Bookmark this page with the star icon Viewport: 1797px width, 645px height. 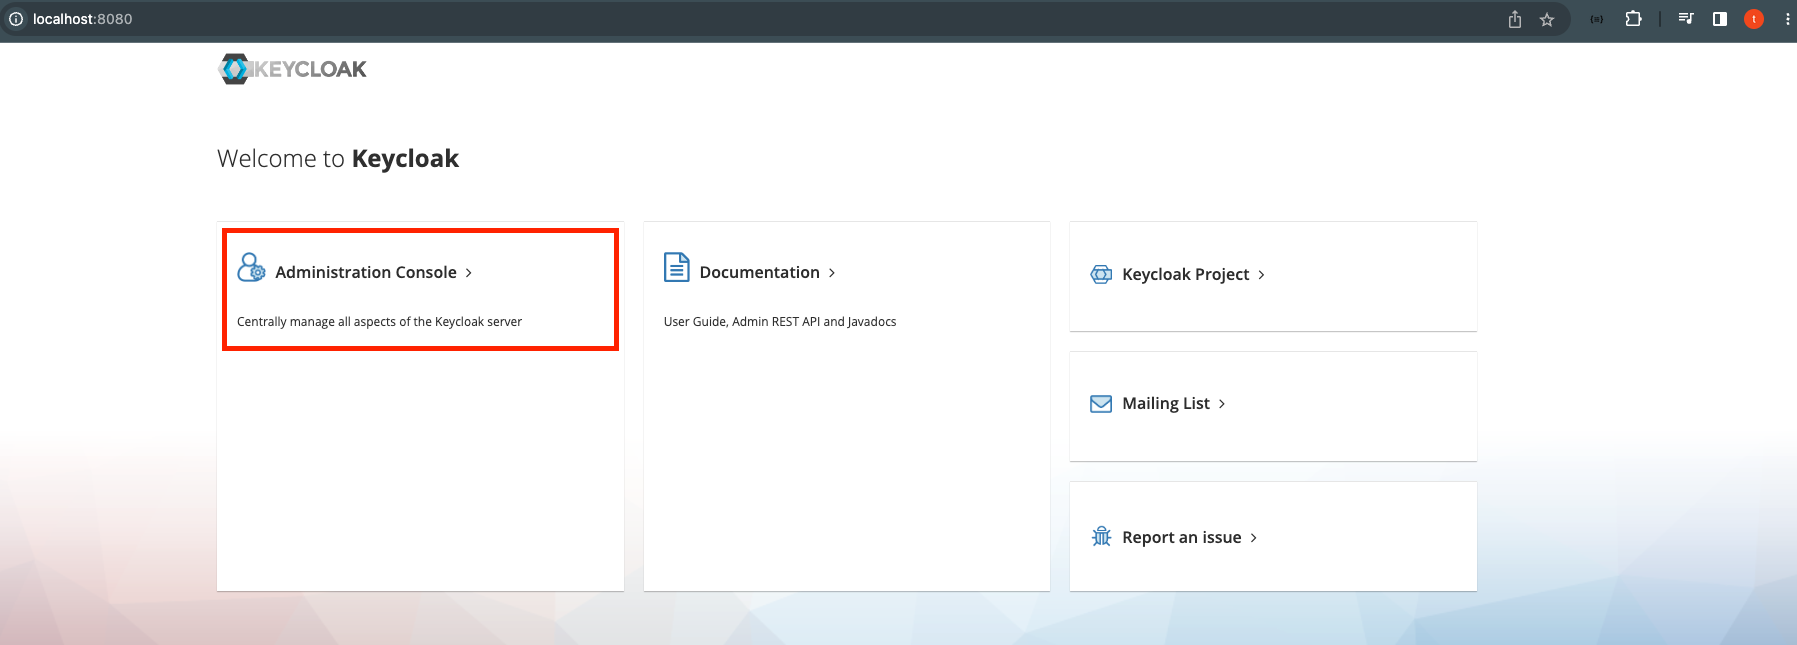[x=1547, y=19]
